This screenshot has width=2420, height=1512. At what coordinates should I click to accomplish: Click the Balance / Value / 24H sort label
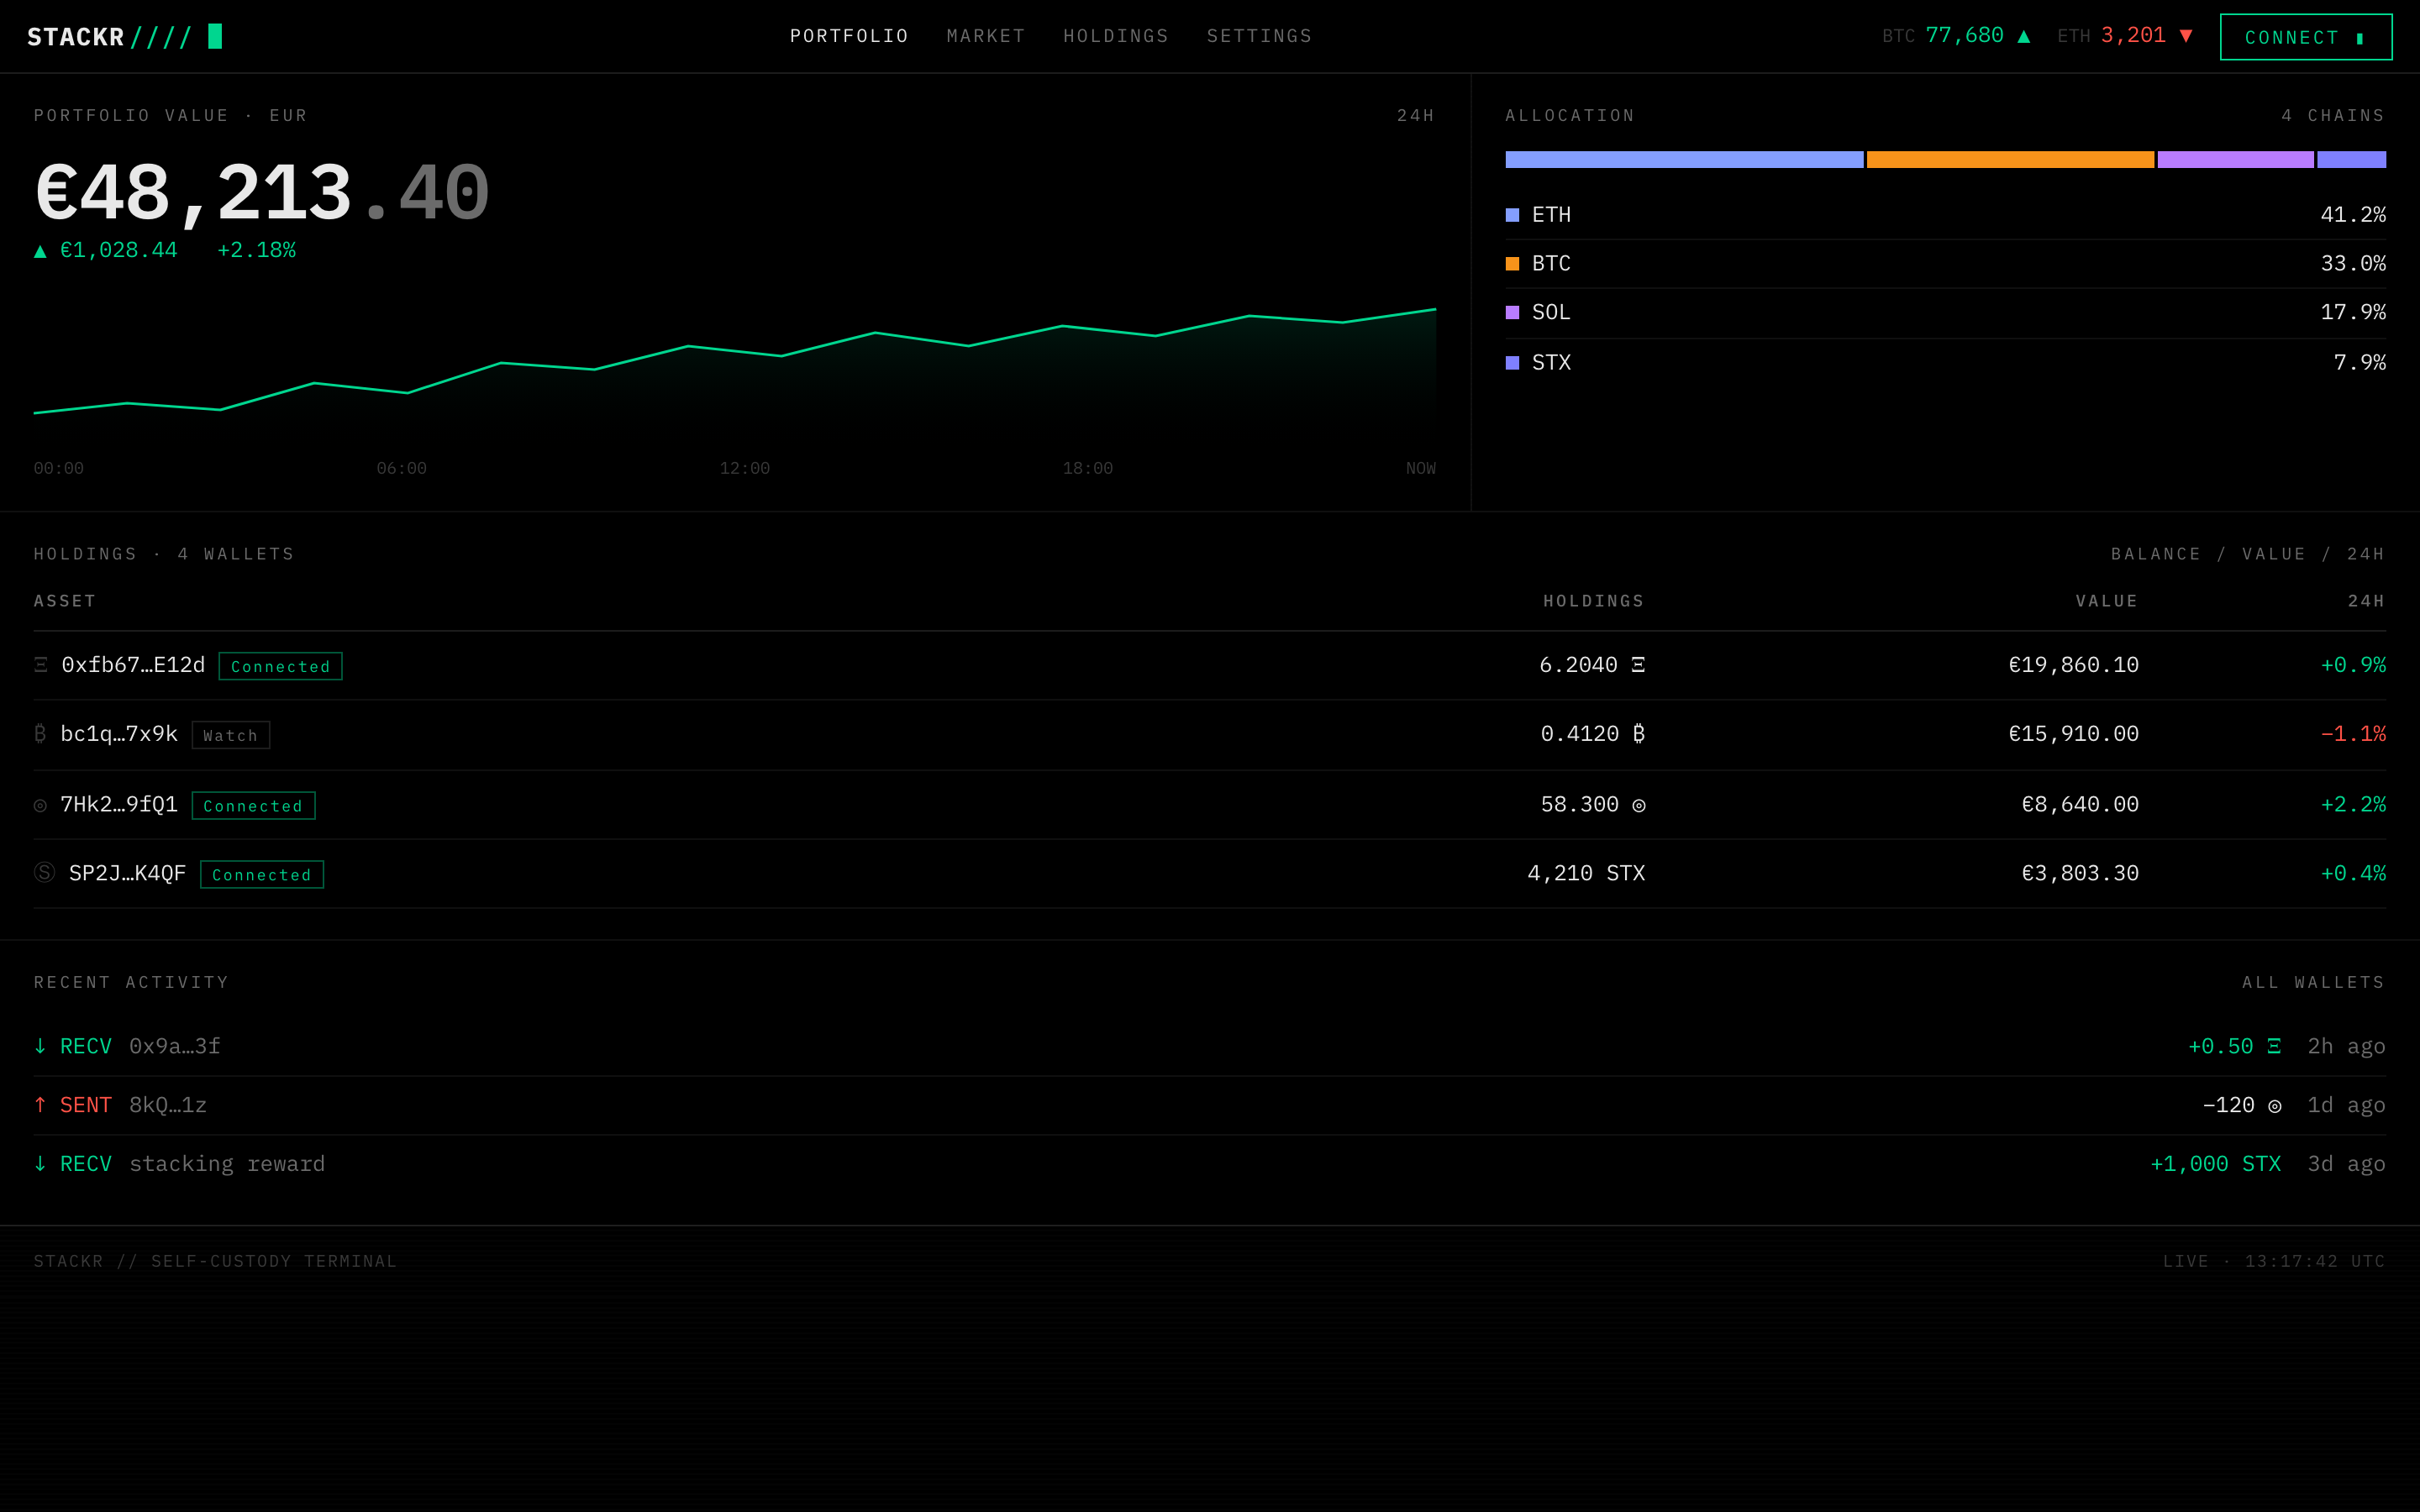(x=2248, y=554)
